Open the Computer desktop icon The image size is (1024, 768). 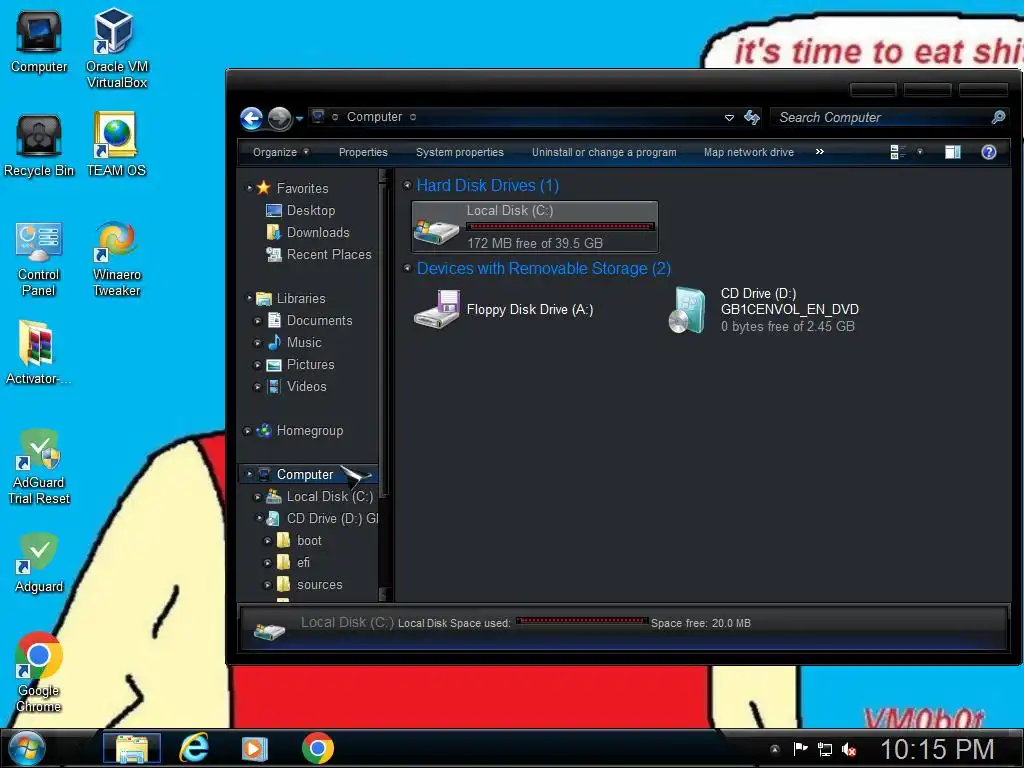click(x=39, y=42)
